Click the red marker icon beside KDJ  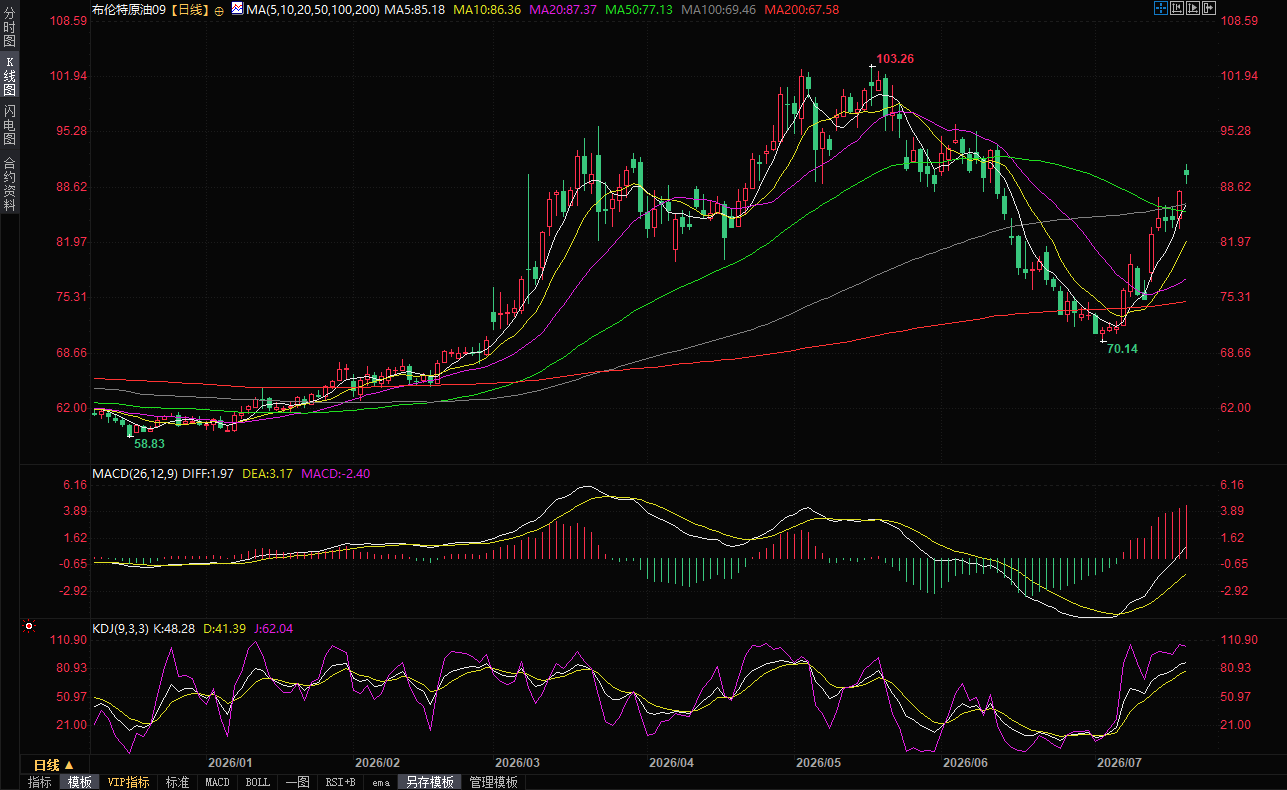29,628
